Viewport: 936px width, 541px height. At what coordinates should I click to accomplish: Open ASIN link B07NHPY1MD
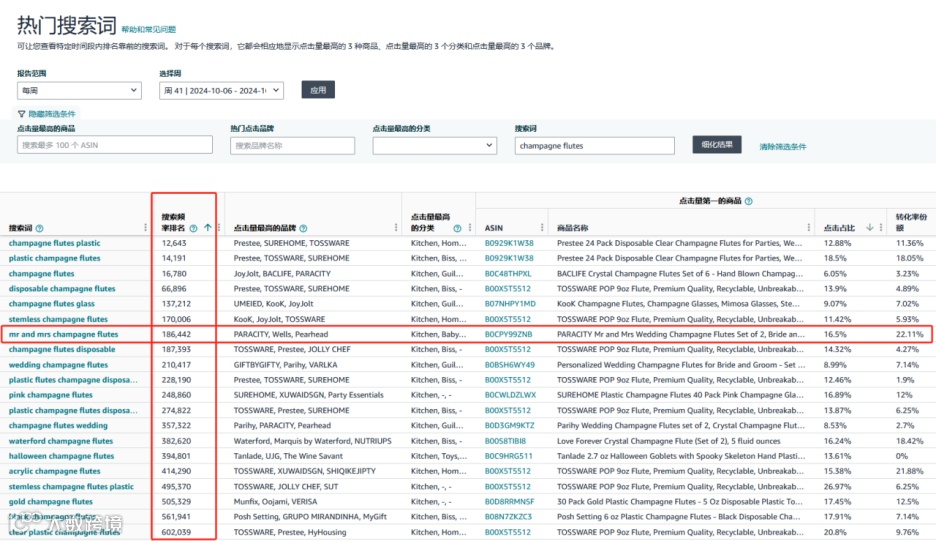[510, 304]
